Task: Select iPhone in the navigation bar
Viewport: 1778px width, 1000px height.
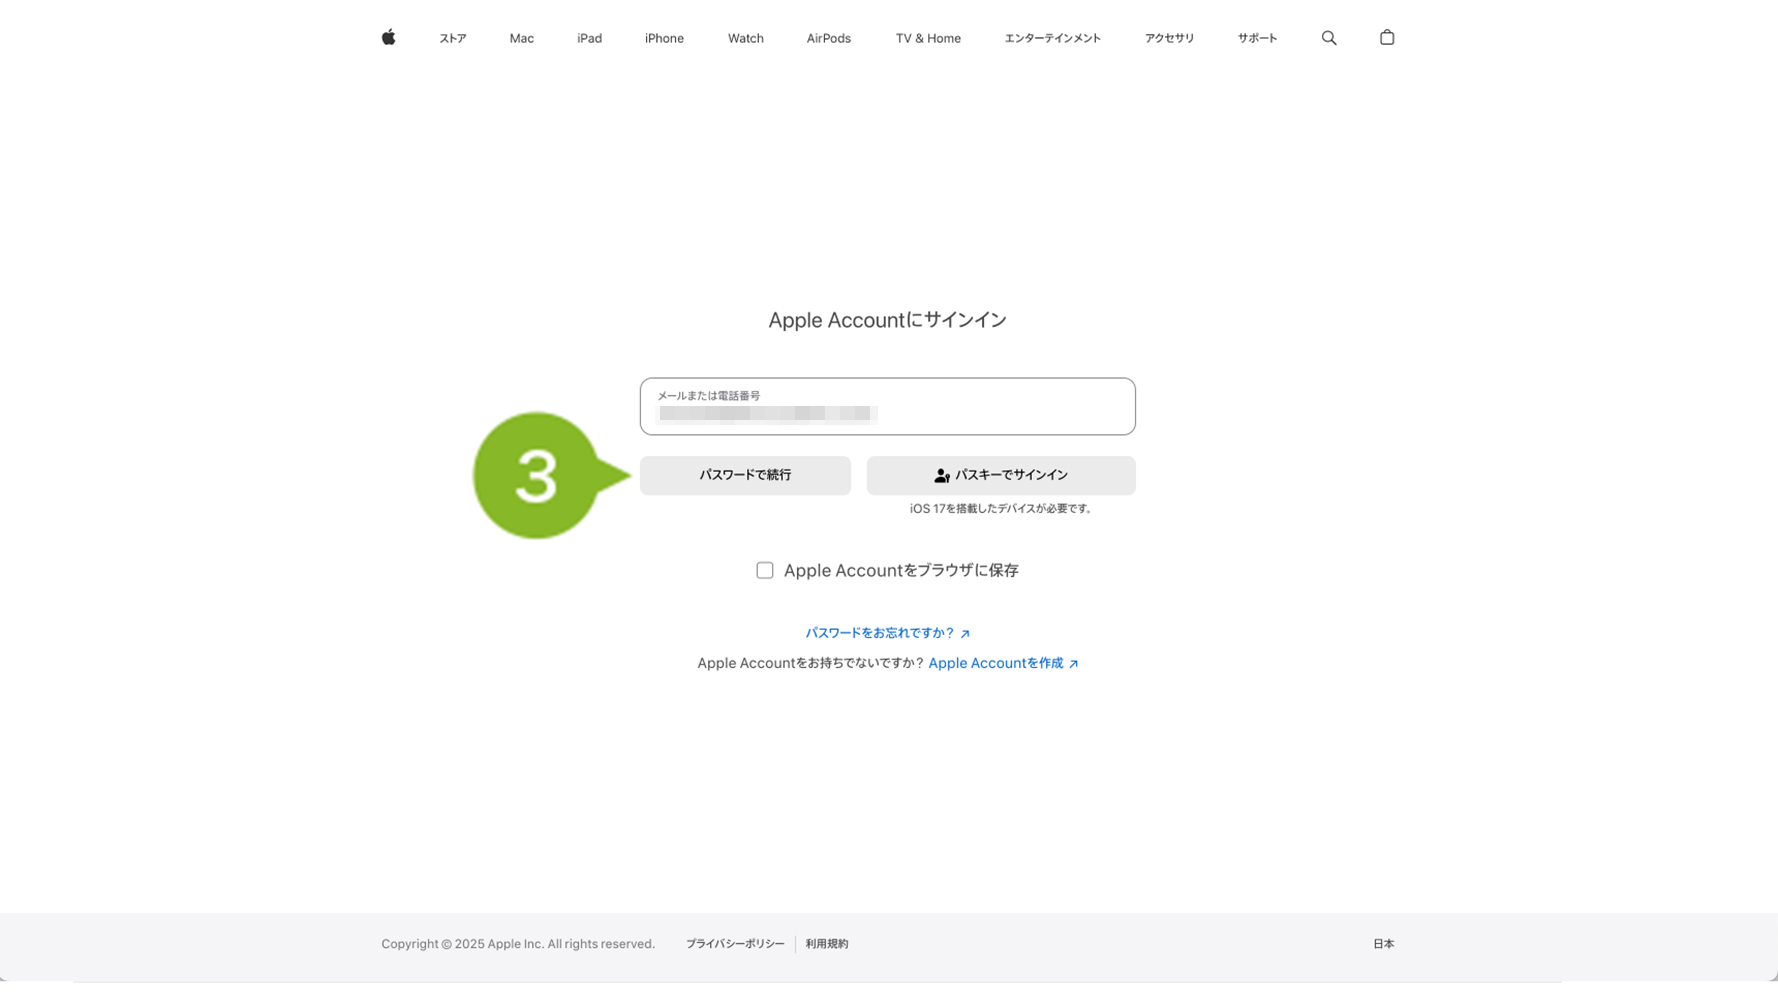Action: pos(664,38)
